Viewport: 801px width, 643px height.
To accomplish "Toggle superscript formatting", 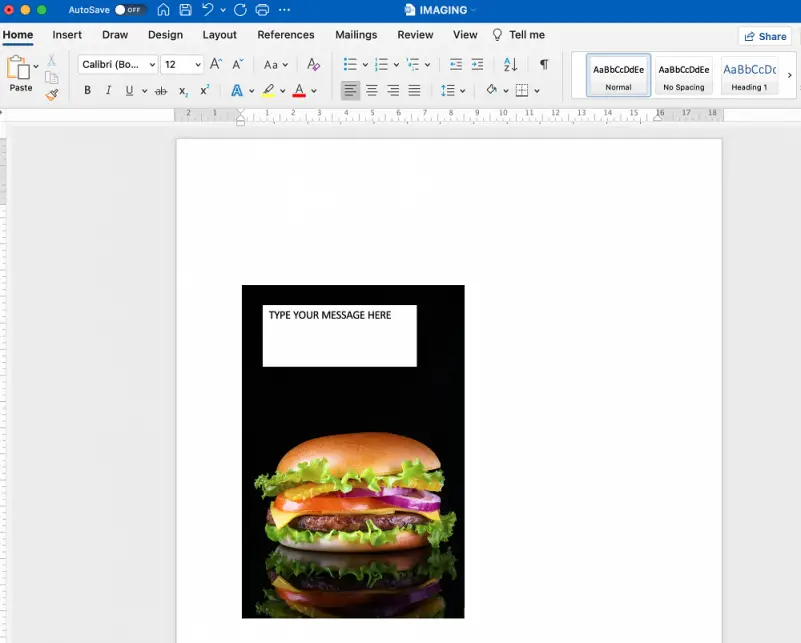I will (204, 90).
